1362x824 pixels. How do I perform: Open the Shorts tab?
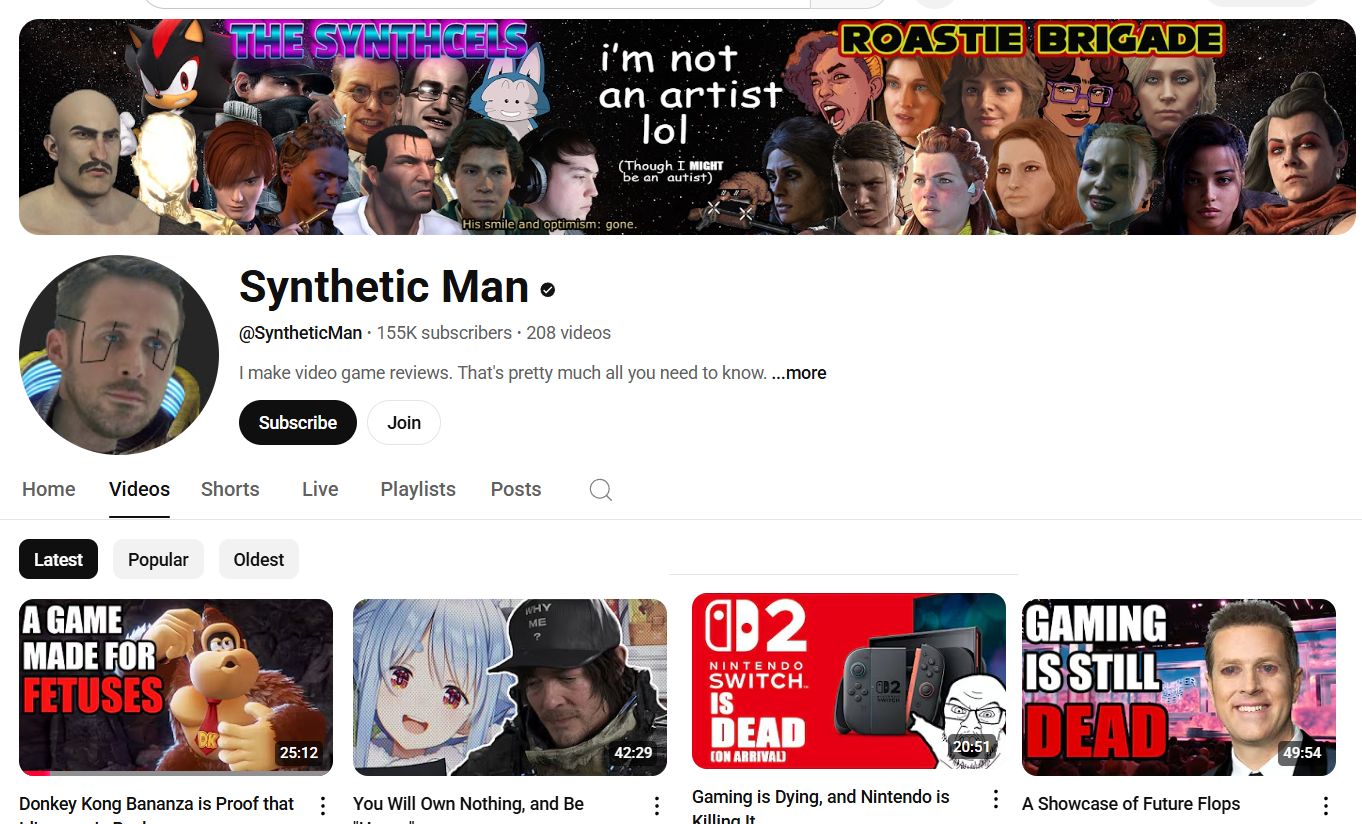pyautogui.click(x=230, y=489)
